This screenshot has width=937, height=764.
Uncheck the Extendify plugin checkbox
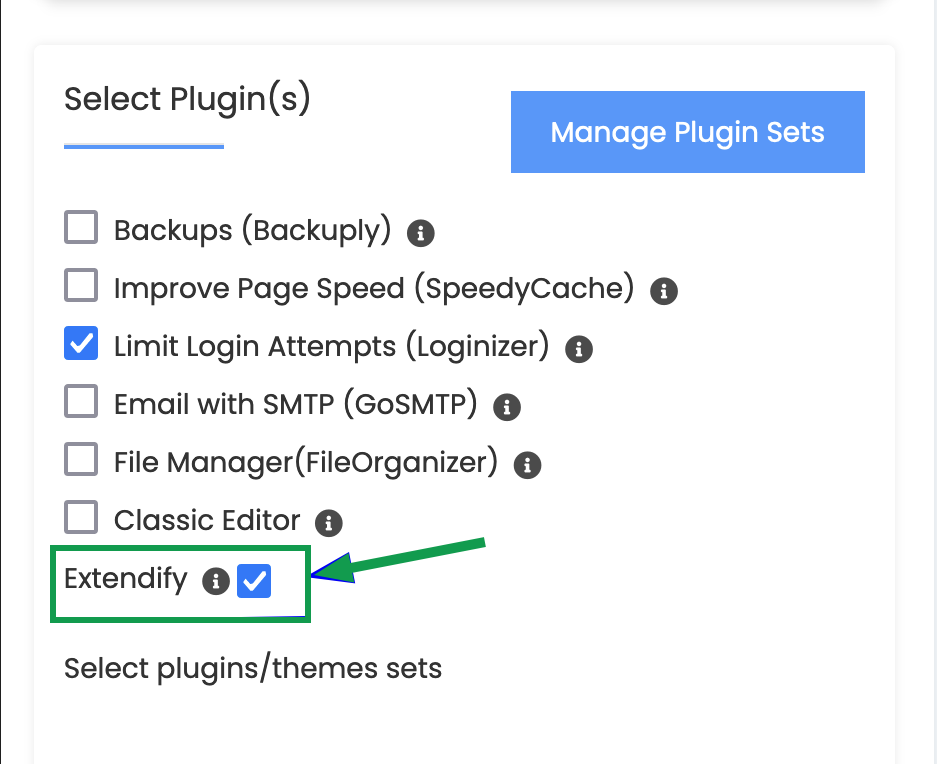[254, 581]
